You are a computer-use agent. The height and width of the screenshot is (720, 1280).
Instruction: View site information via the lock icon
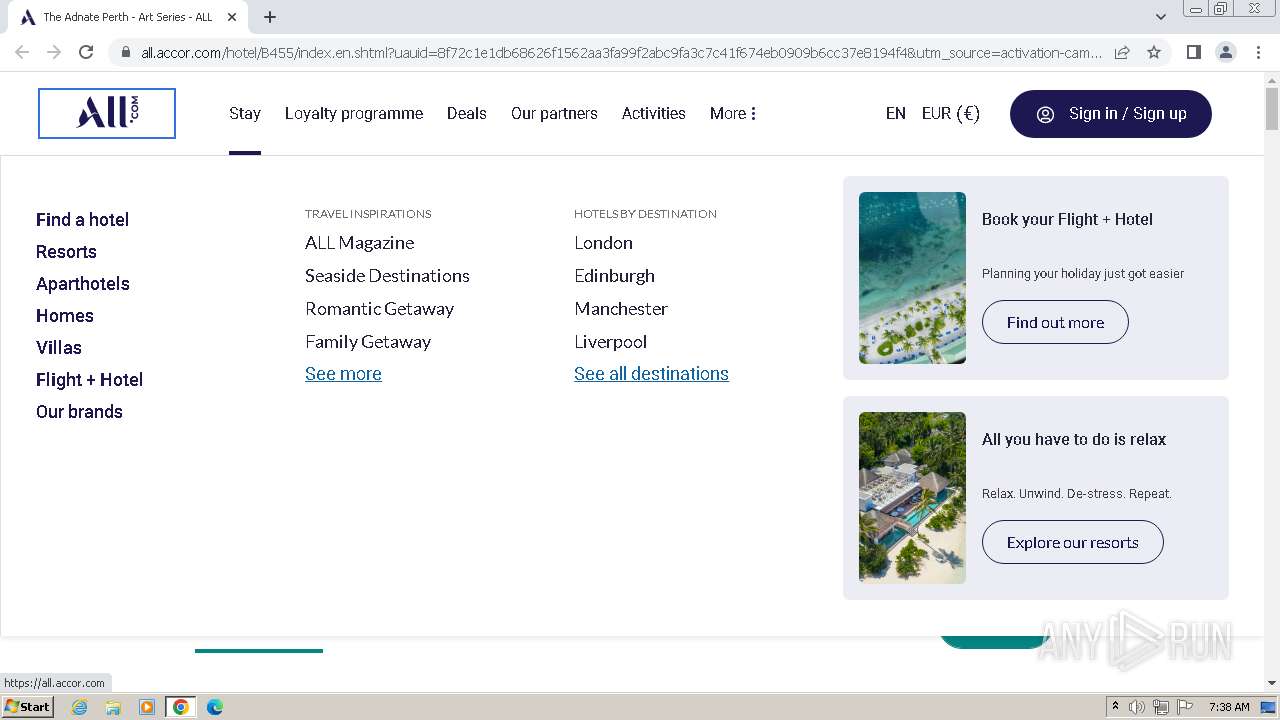pyautogui.click(x=125, y=52)
